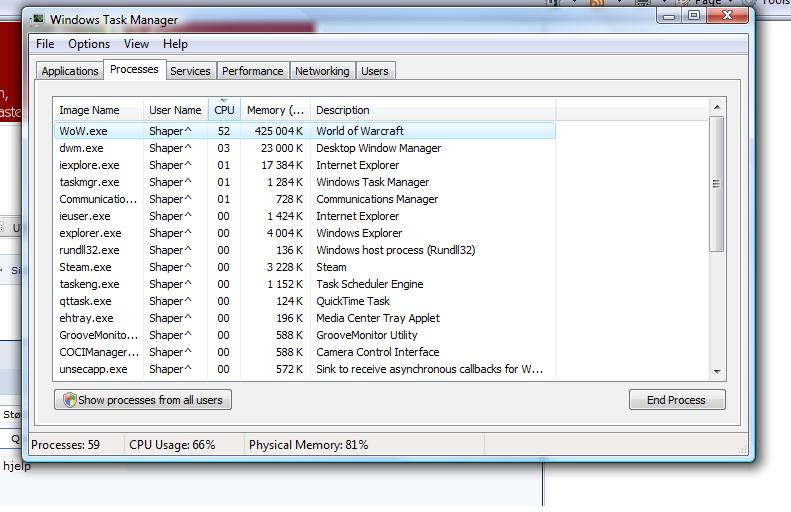Viewport: 791px width, 512px height.
Task: Select the explorer.exe process
Action: coord(305,233)
